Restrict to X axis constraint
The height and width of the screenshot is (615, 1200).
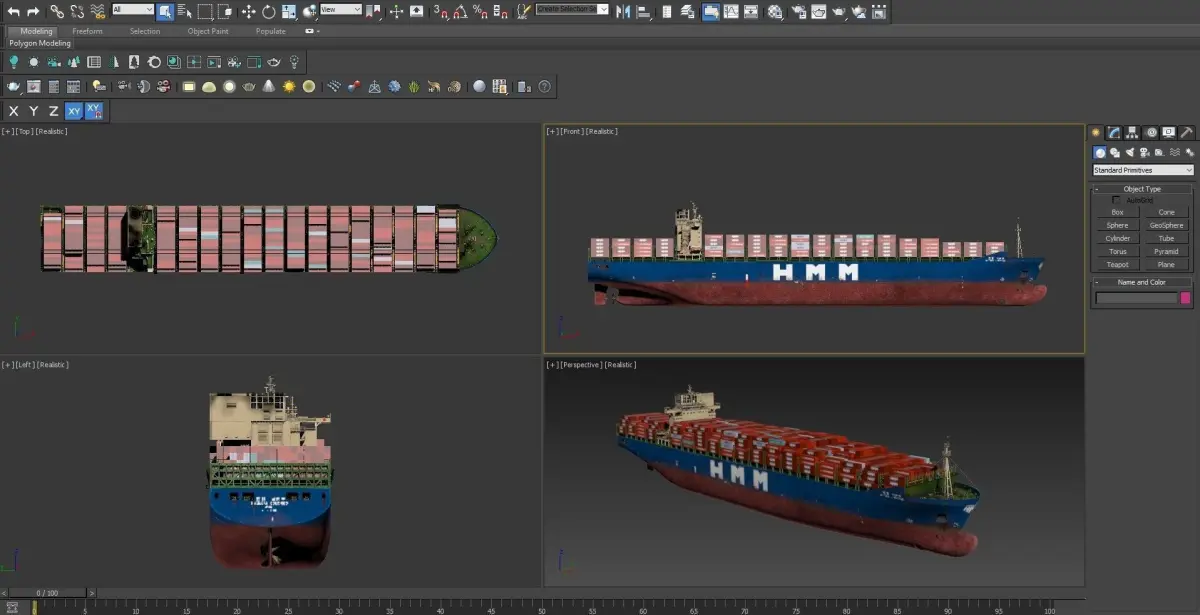point(14,111)
